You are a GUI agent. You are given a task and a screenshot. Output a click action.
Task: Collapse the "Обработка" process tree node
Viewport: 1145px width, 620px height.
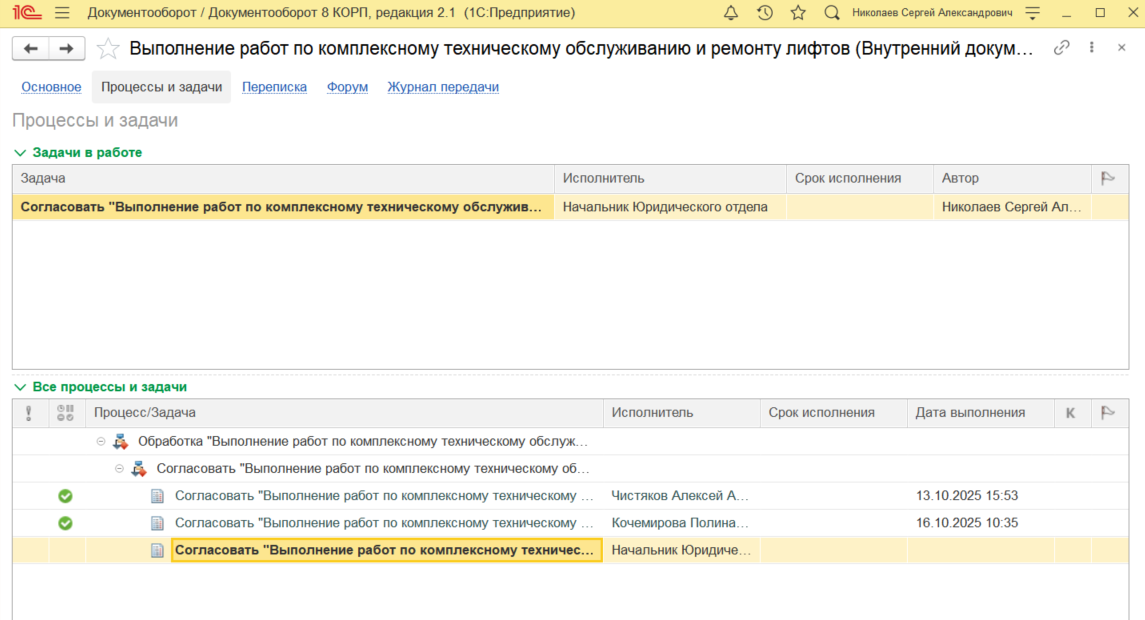coord(100,441)
